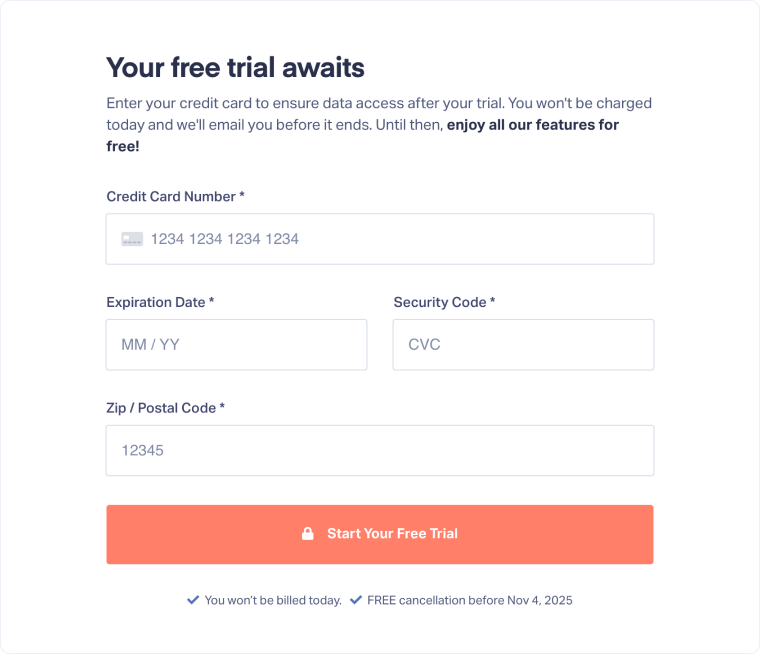The image size is (760, 654).
Task: Click the "You won't be billed today." text
Action: (273, 601)
